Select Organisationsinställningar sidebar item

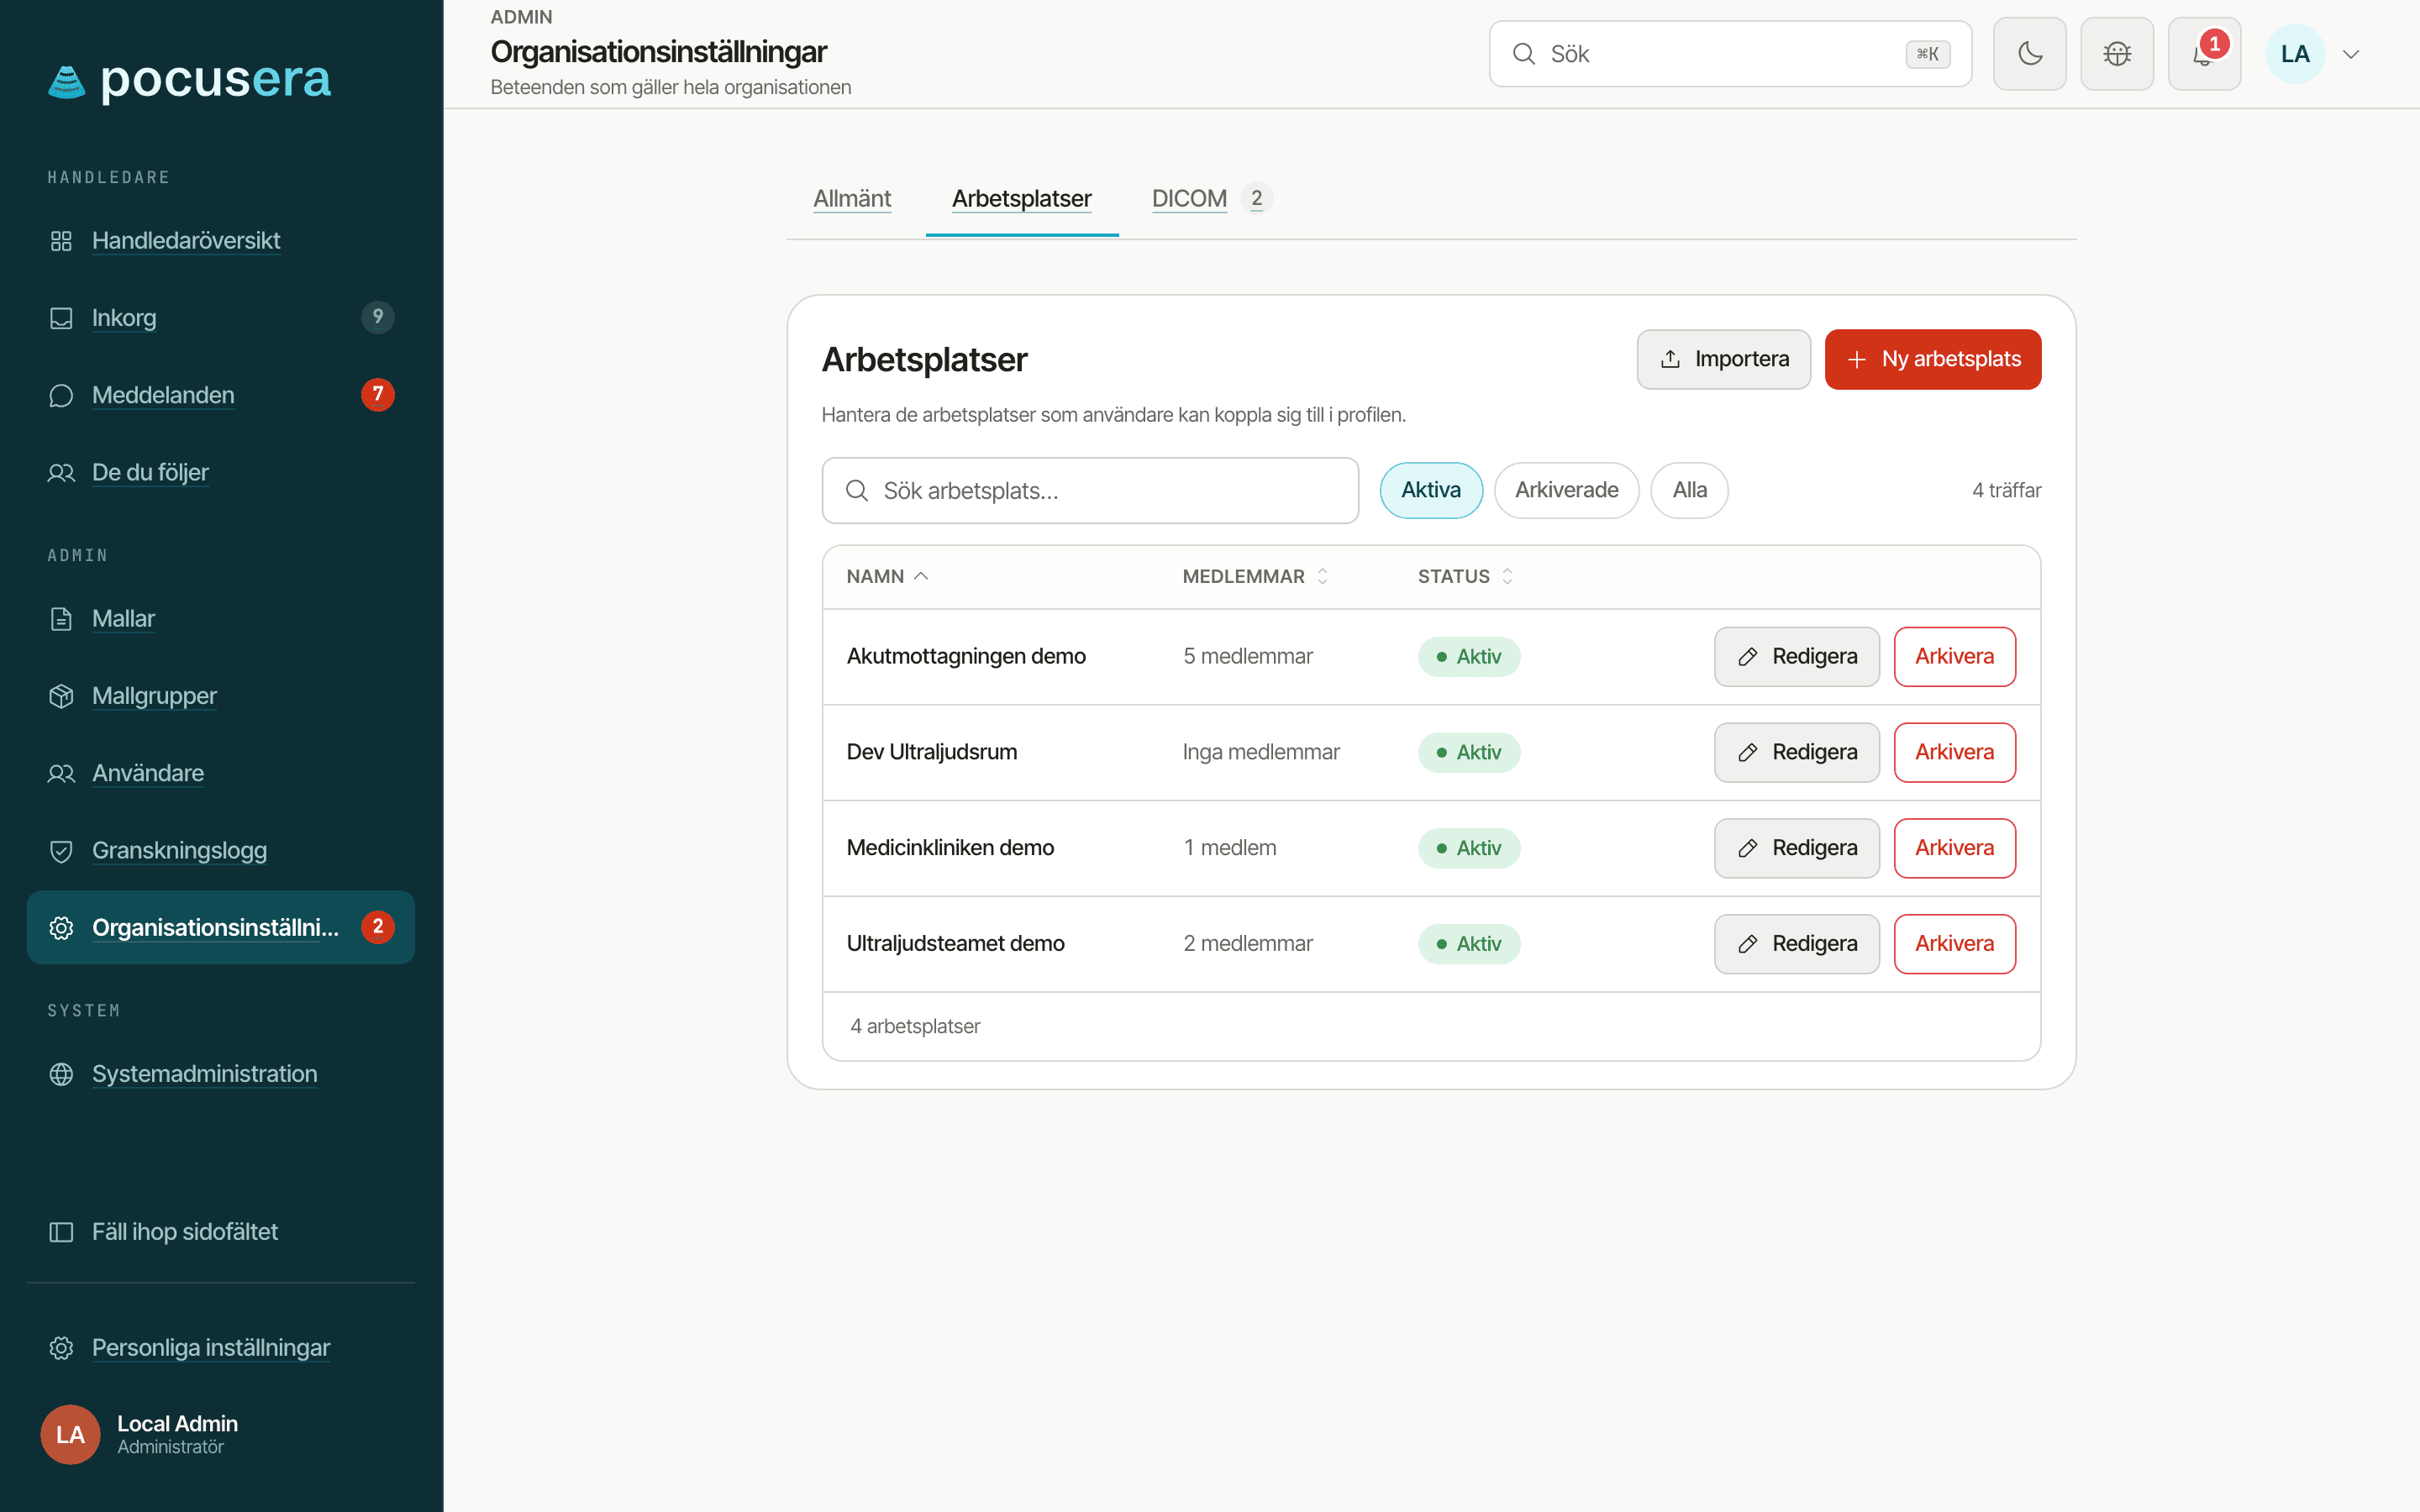tap(221, 927)
